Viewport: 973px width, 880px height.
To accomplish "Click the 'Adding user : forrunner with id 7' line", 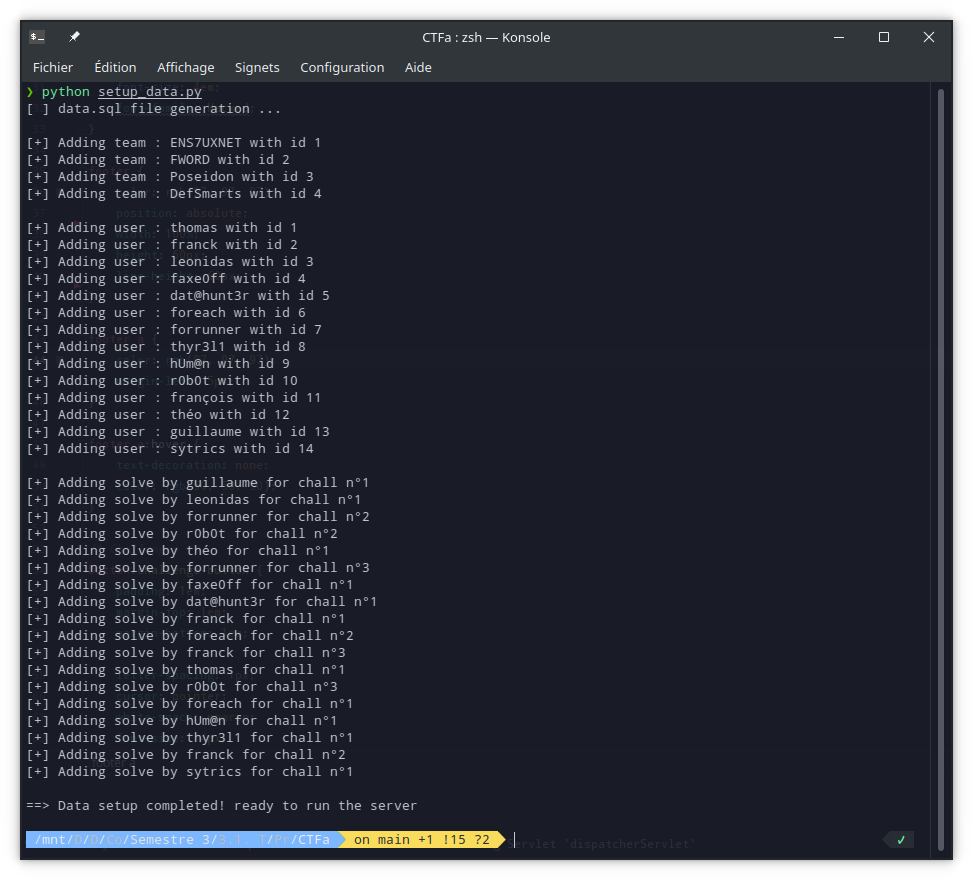I will coord(174,330).
